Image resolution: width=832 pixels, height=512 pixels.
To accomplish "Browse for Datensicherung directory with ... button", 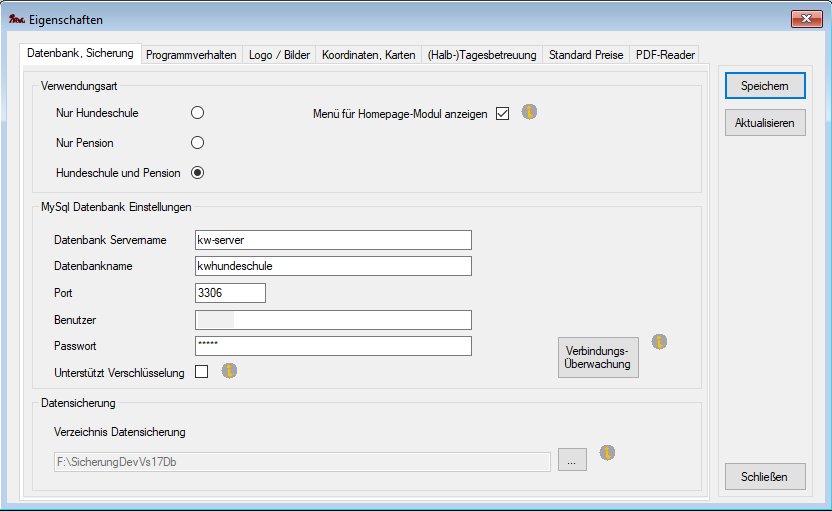I will [x=572, y=461].
